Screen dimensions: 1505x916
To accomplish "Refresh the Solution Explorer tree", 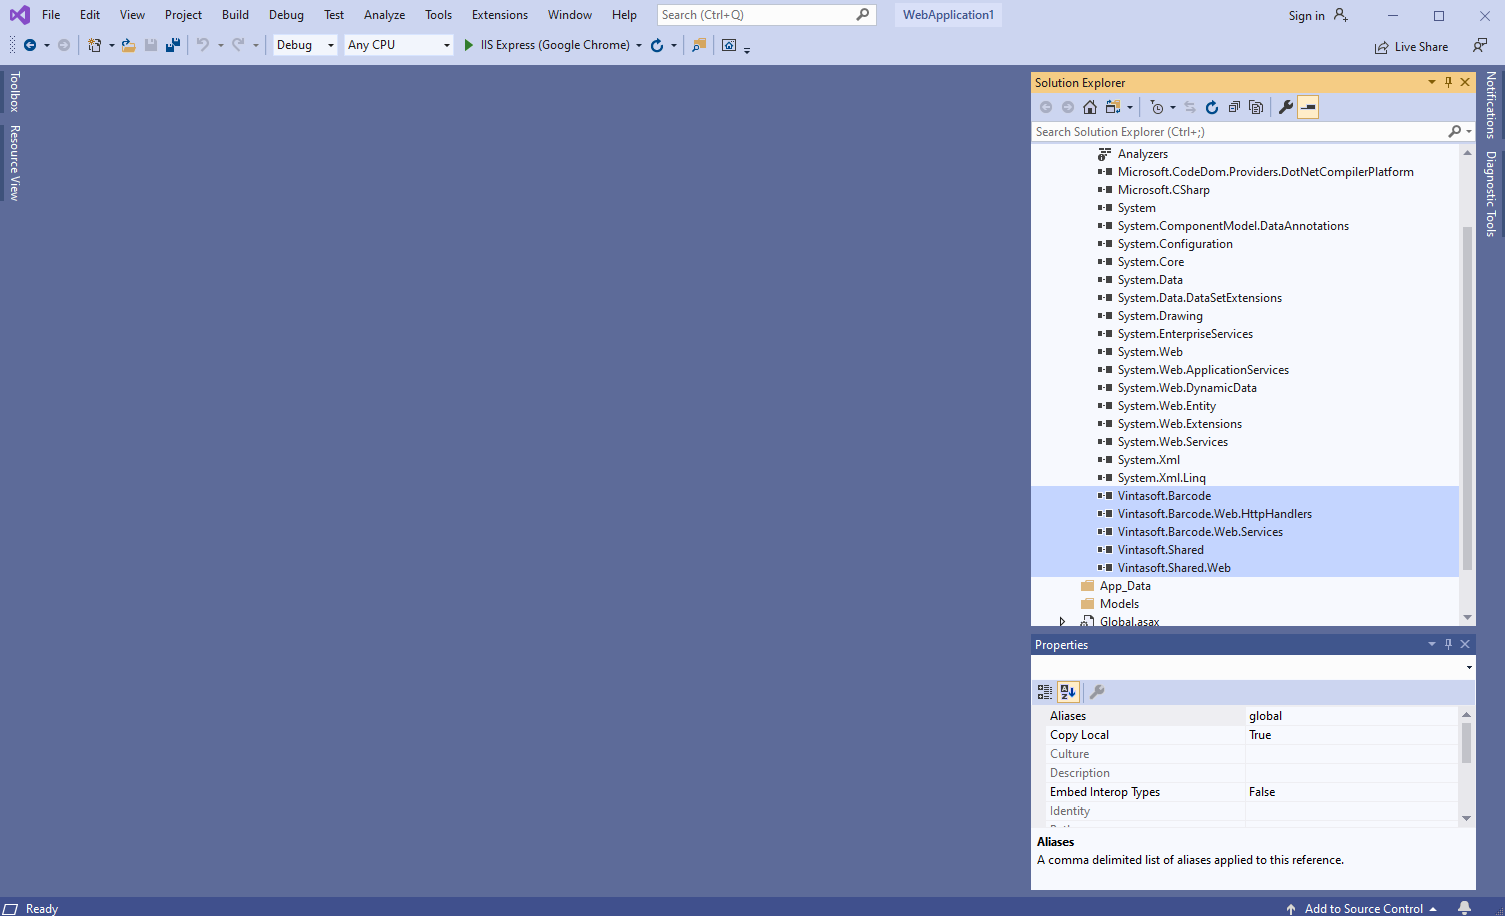I will (1212, 107).
